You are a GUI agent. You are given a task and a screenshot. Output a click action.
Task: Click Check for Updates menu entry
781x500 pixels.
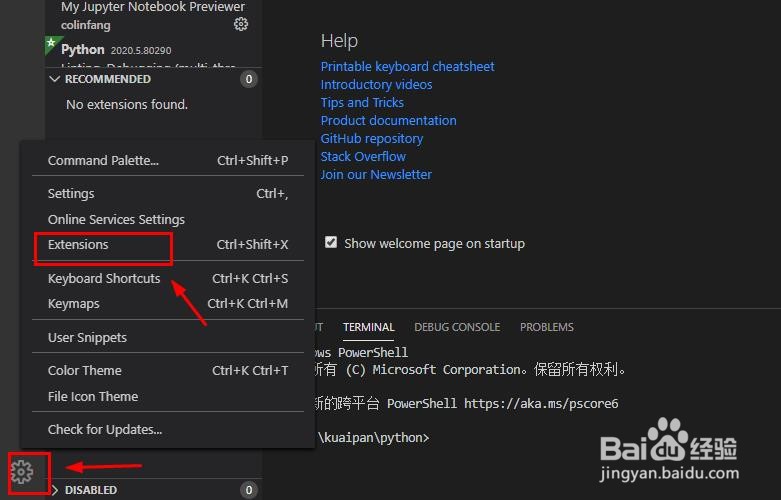(168, 429)
